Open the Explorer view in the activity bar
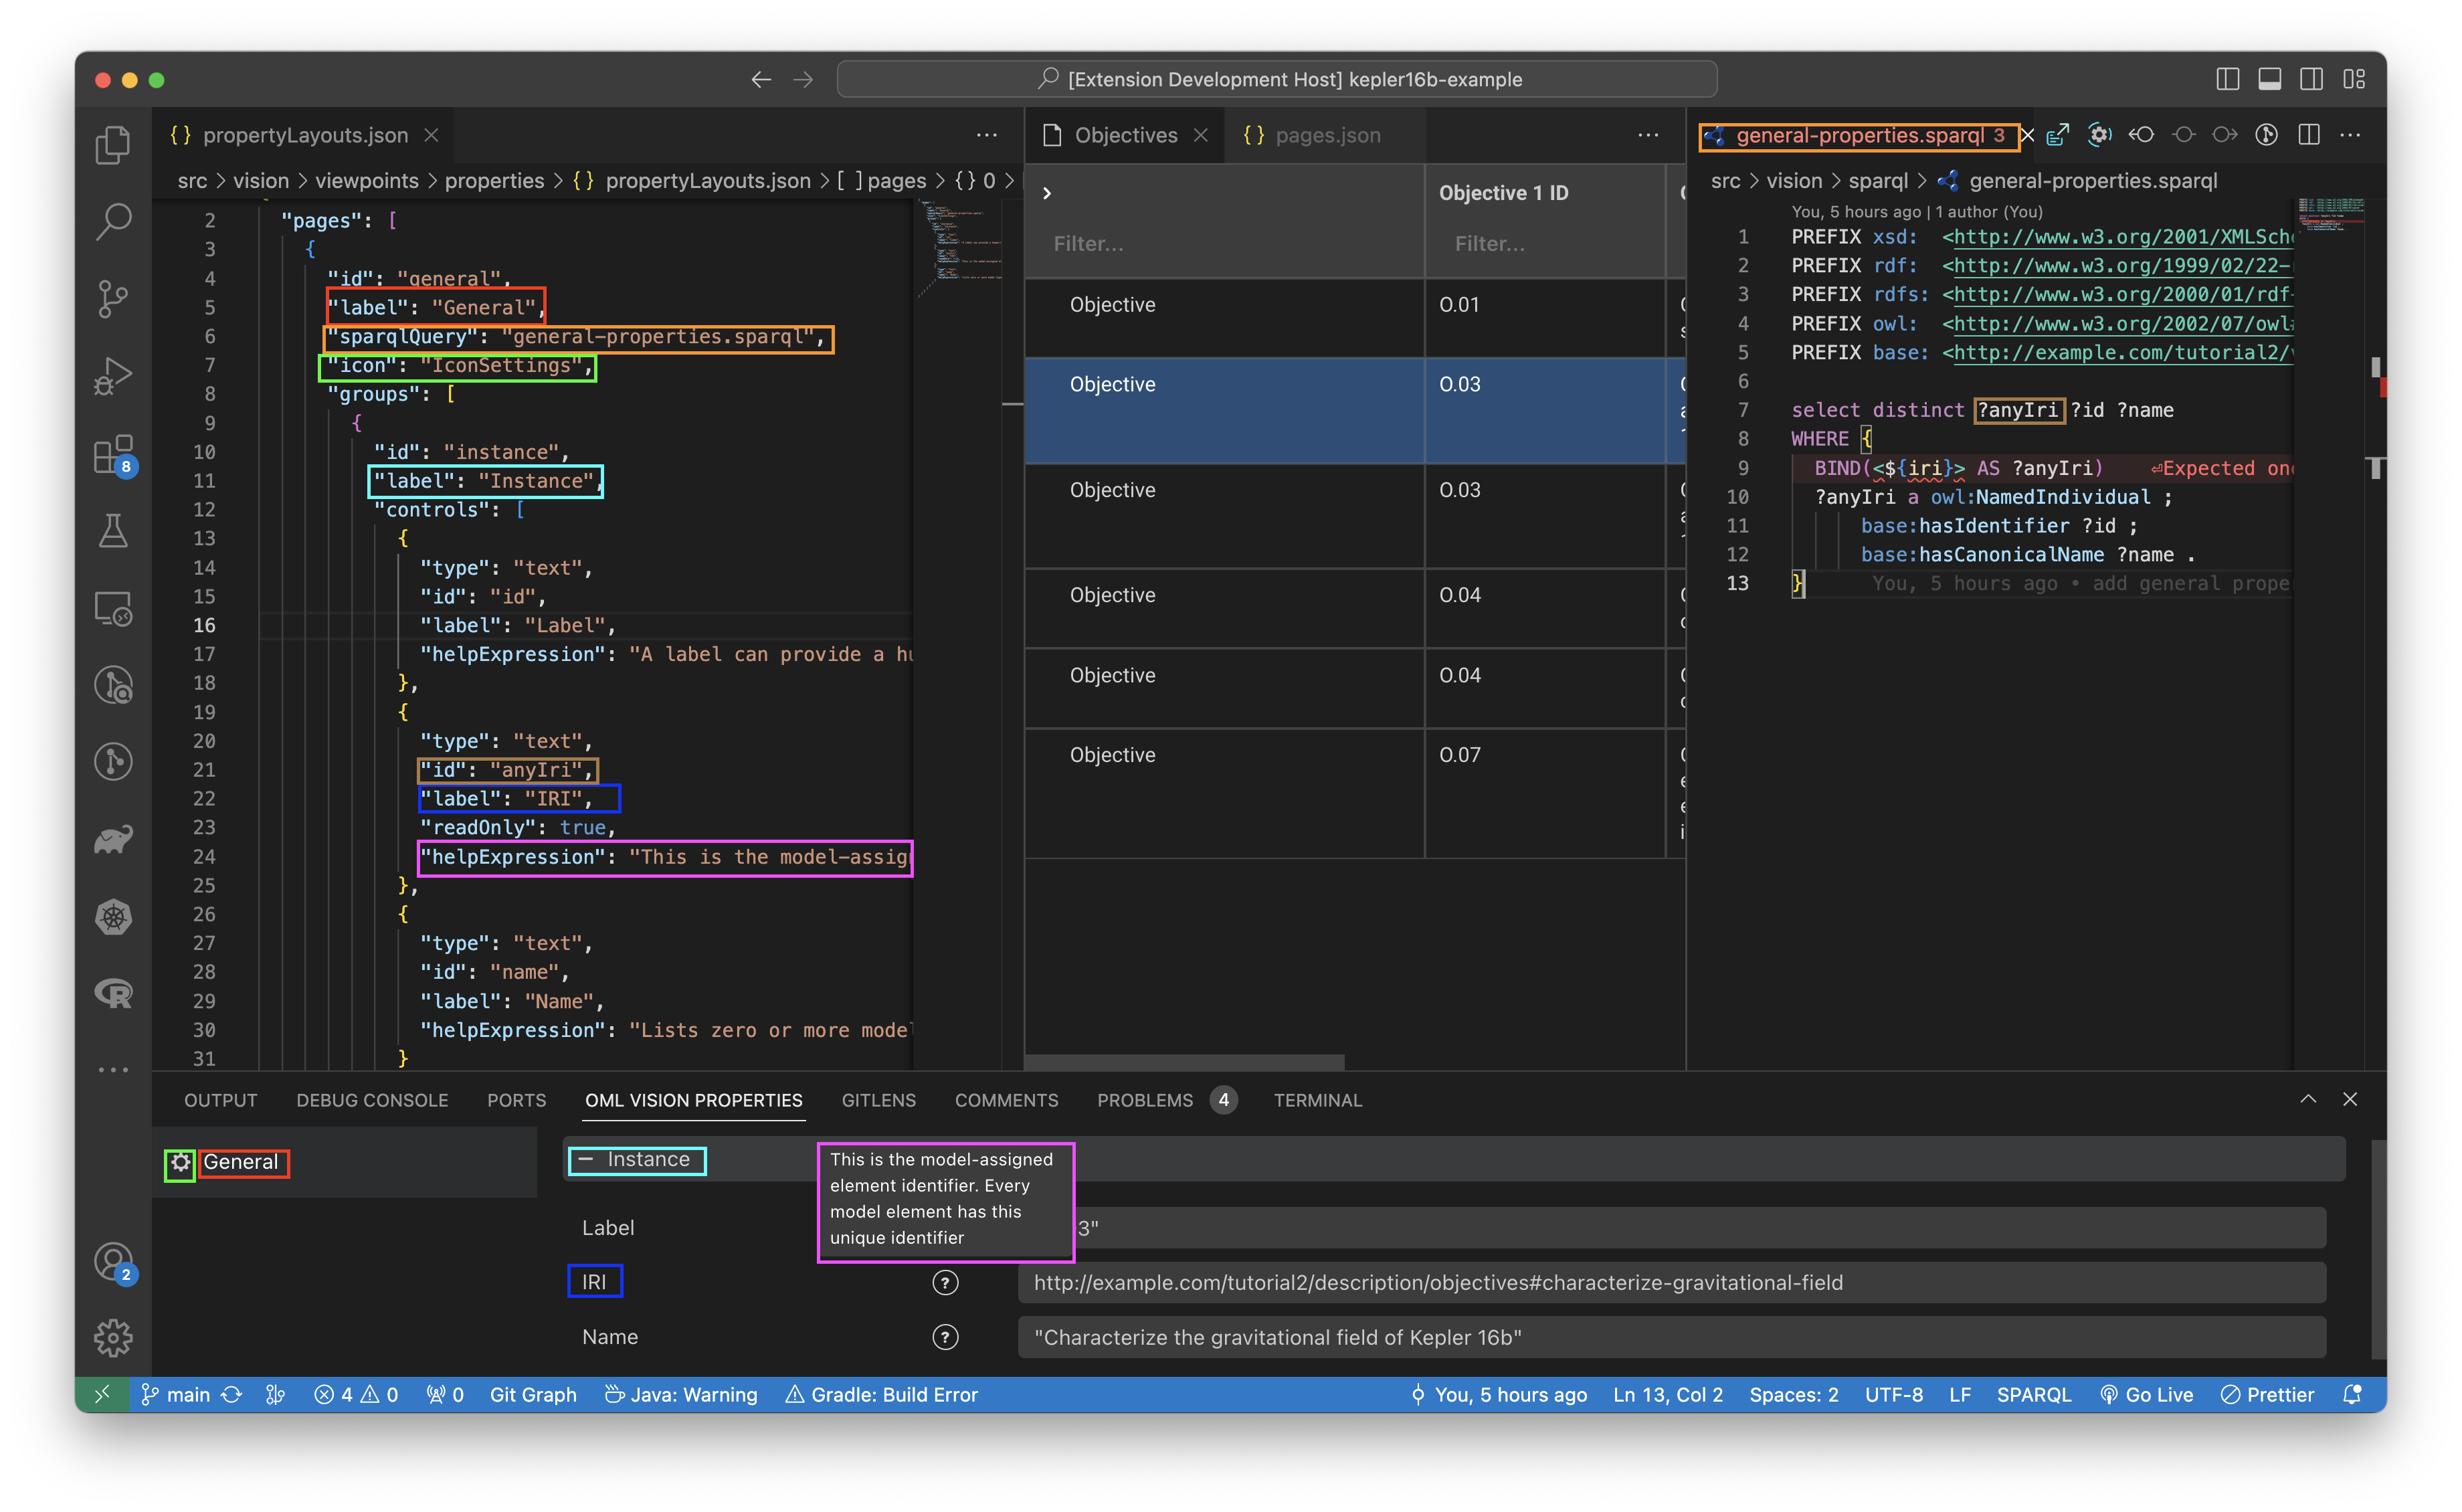Screen dimensions: 2462x1512 coord(113,144)
